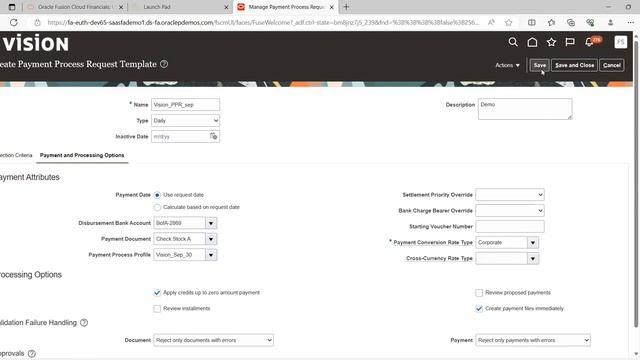Click the Name input field
640x360 pixels.
click(185, 104)
